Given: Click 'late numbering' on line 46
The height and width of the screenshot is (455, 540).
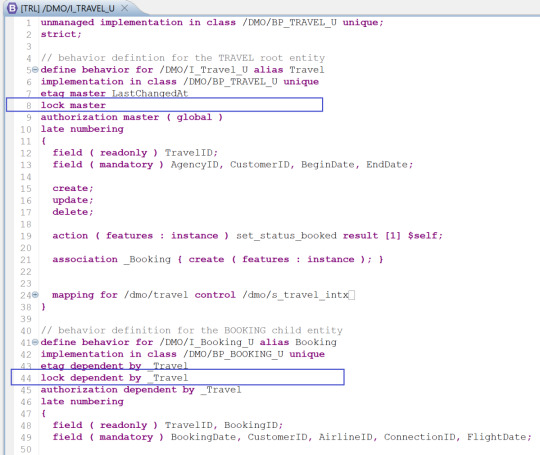Looking at the screenshot, I should tap(82, 402).
